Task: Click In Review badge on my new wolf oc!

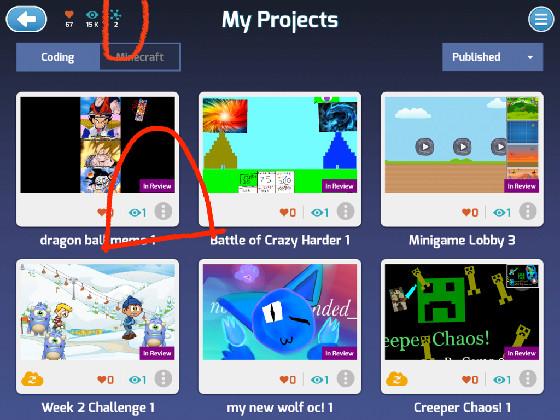Action: pos(339,353)
